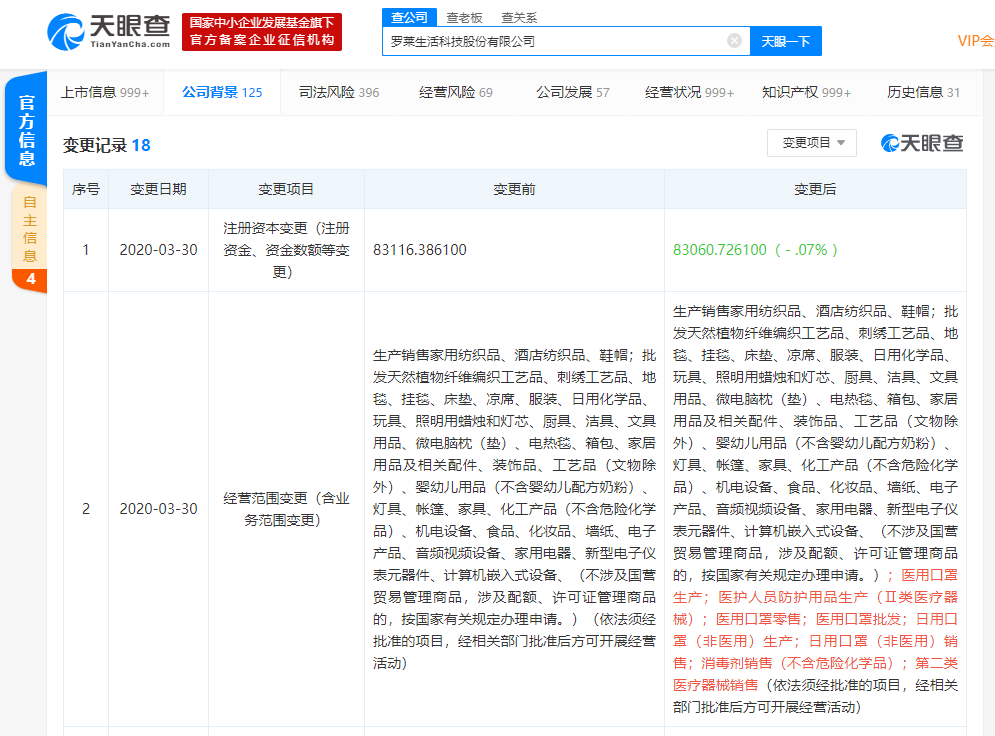Screen dimensions: 995x736
Task: Click the TianYanCha logo at top left
Action: point(109,32)
